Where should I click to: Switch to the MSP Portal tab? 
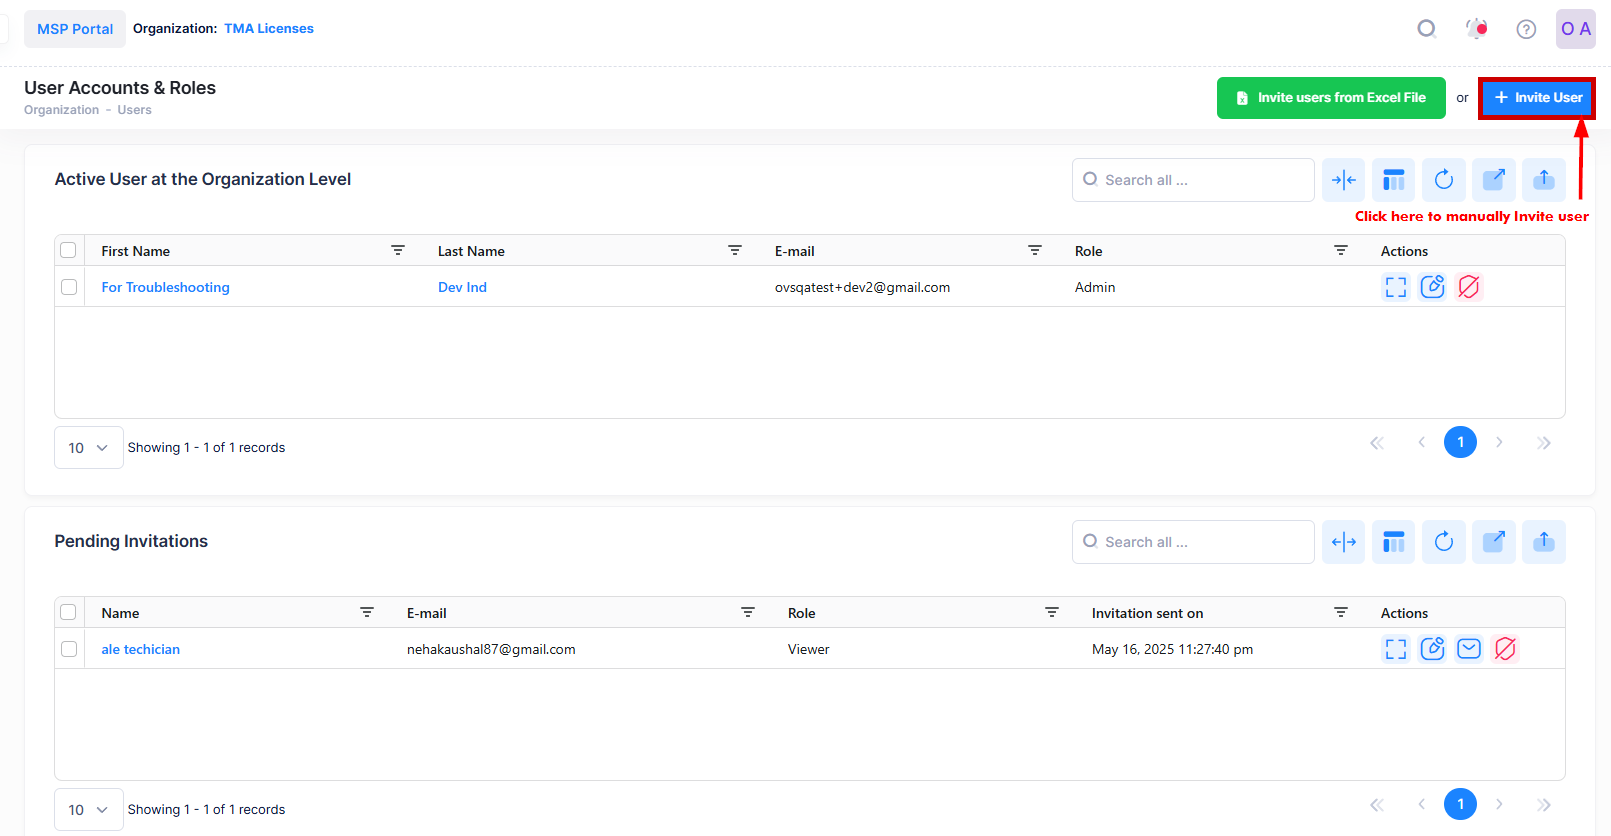coord(75,29)
